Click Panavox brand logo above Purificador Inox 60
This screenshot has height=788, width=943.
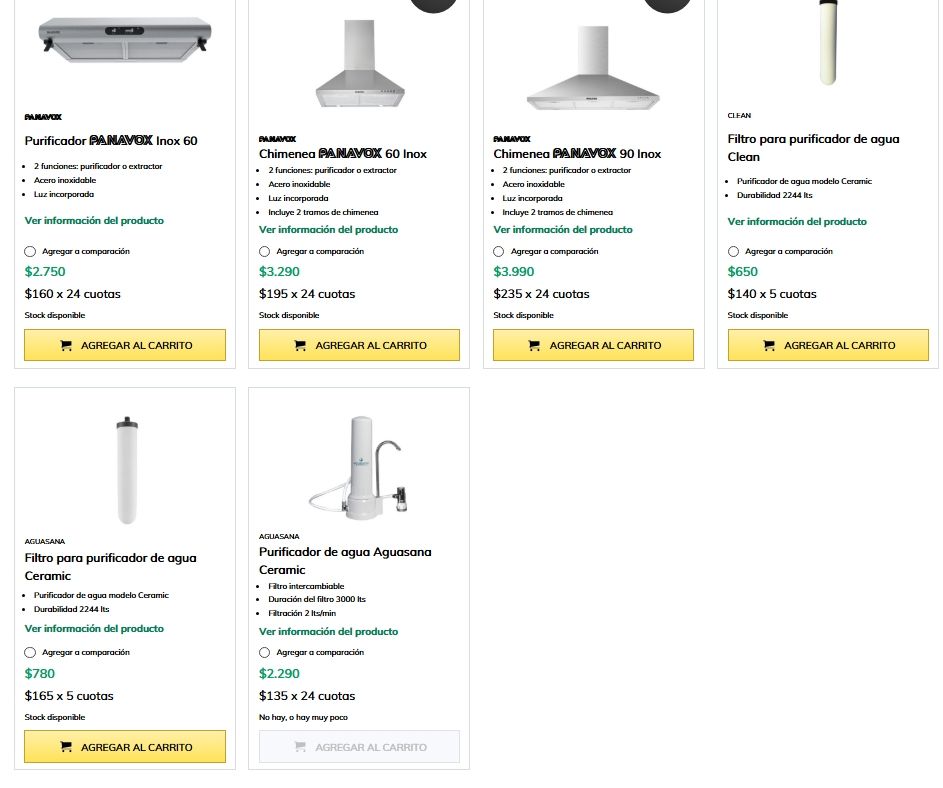click(x=43, y=117)
